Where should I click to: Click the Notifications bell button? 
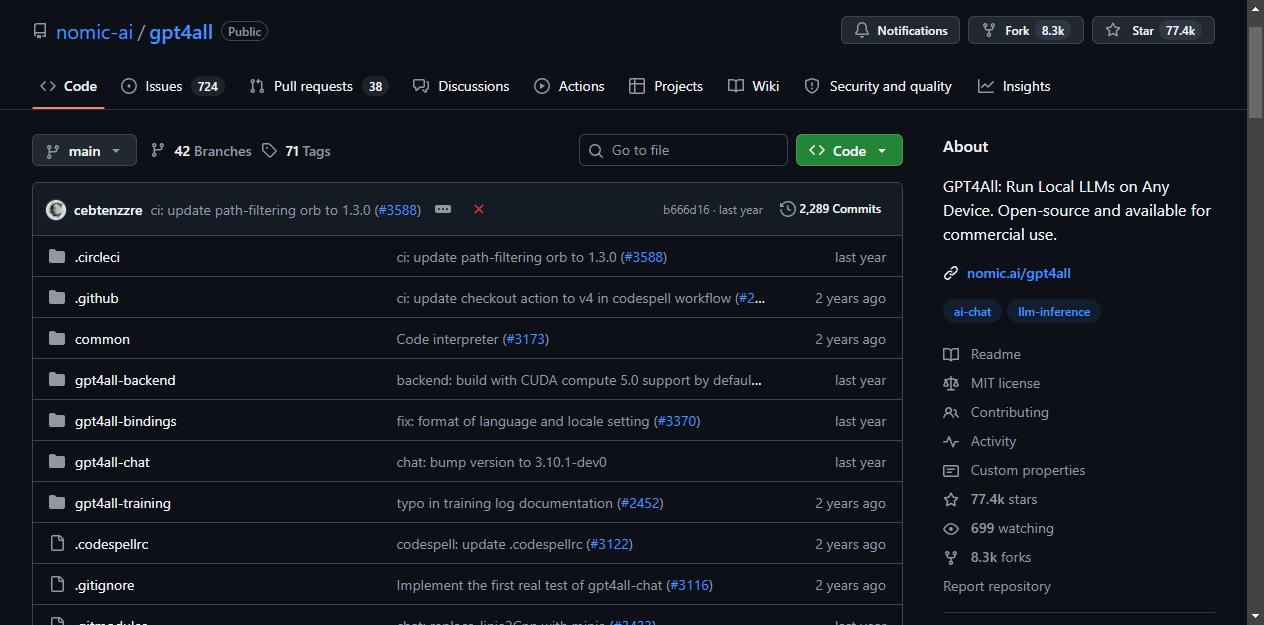pos(900,30)
